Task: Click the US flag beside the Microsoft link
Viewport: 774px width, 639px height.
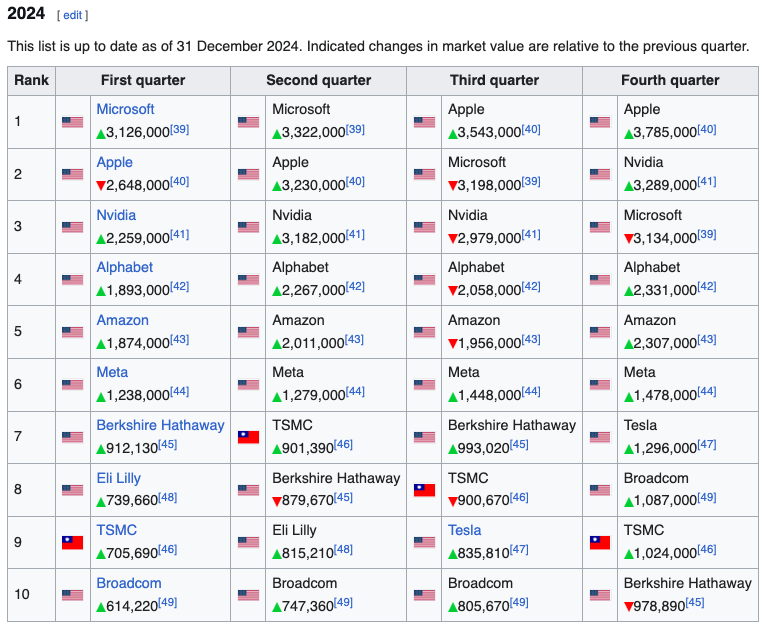Action: 72,122
